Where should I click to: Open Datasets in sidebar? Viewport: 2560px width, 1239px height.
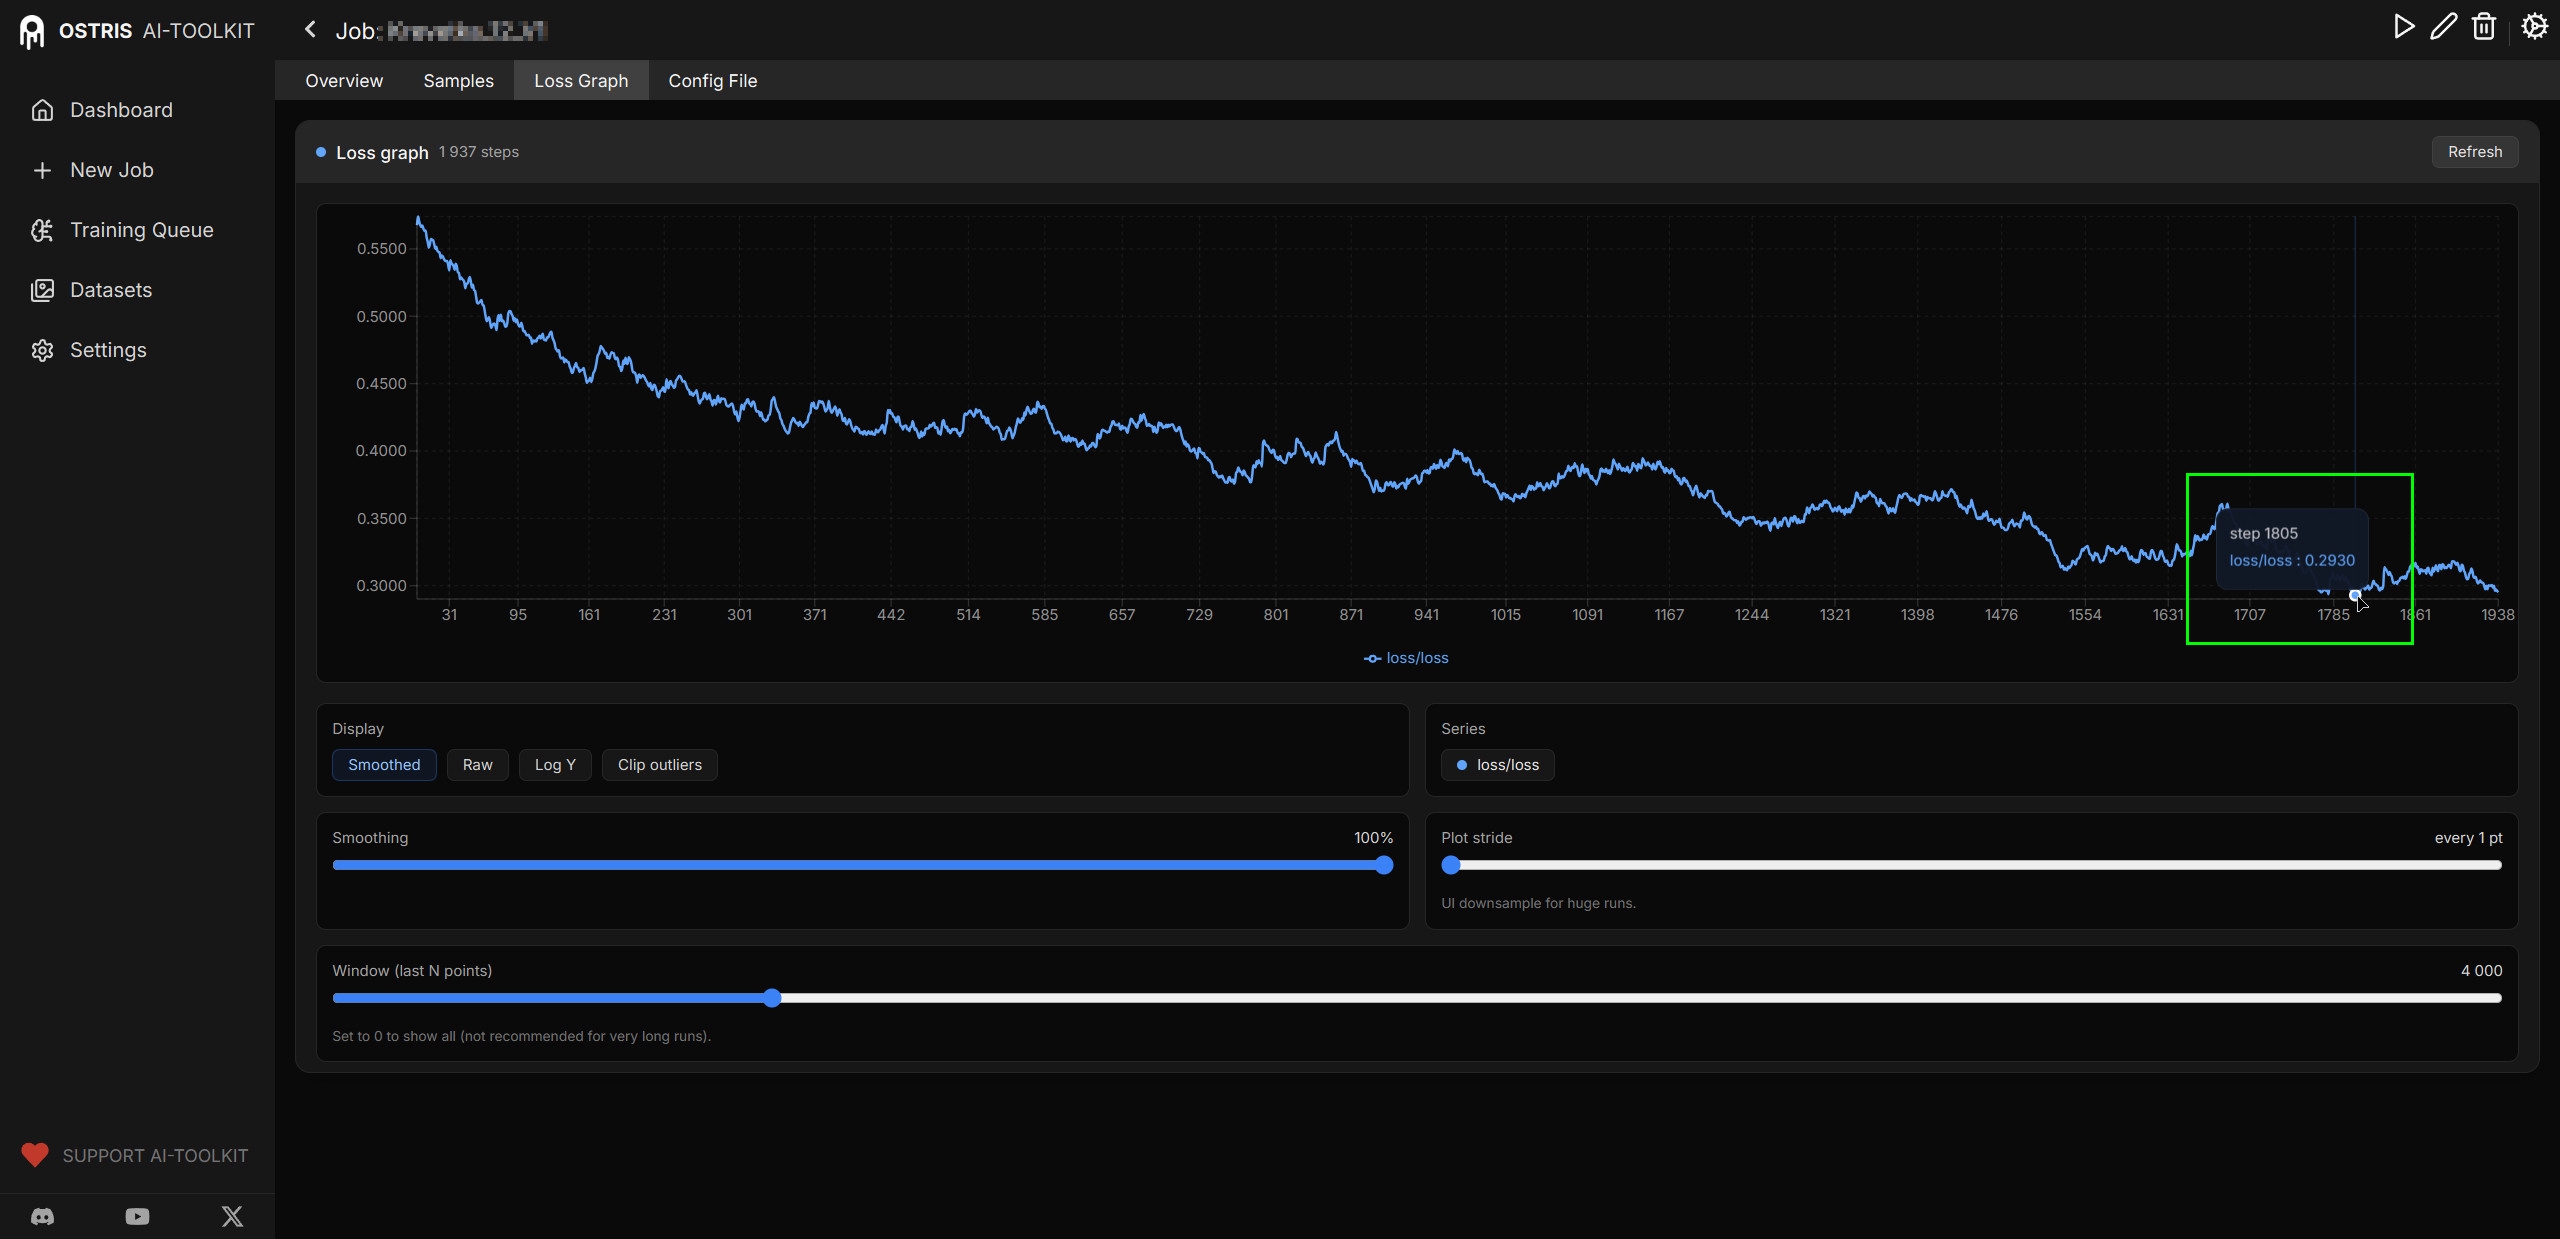[x=110, y=290]
